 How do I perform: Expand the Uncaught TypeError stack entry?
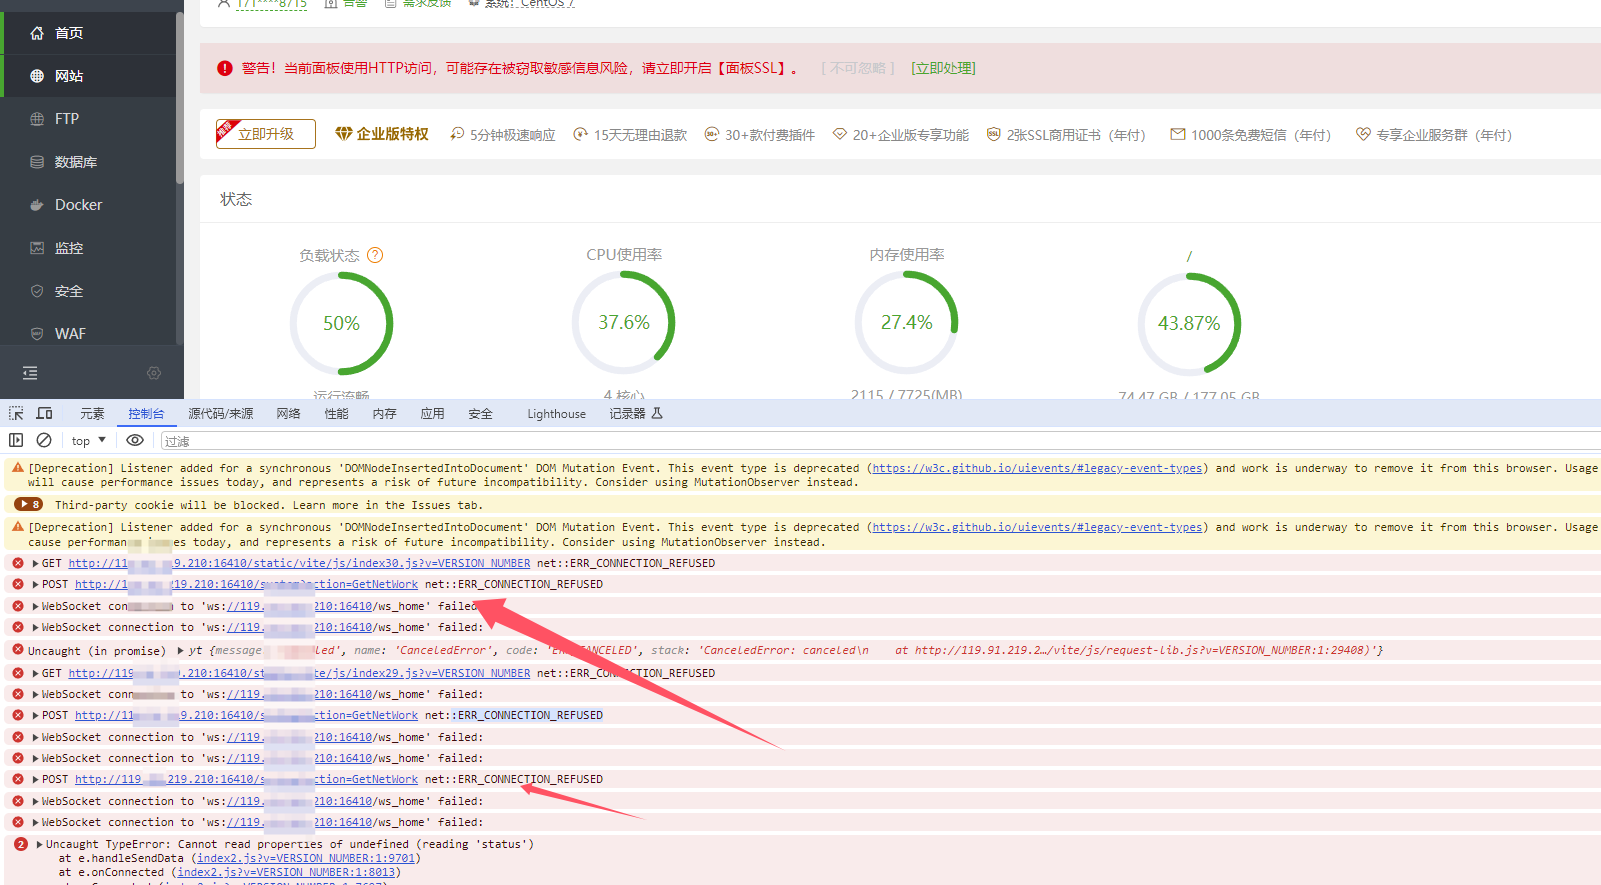[x=40, y=844]
